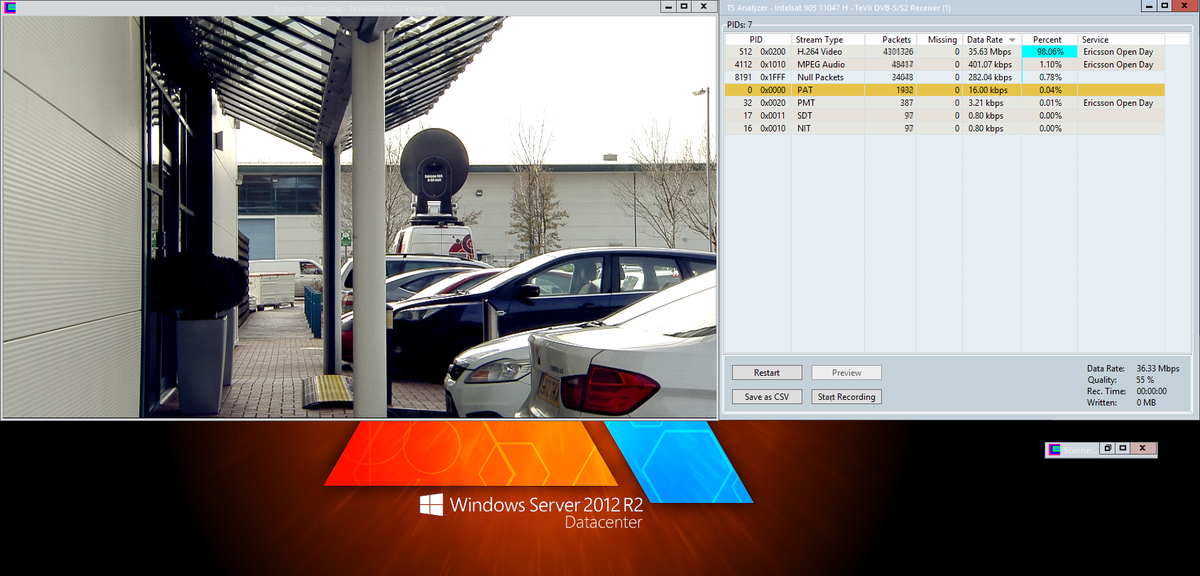Select the PMT stream row

pyautogui.click(x=945, y=103)
